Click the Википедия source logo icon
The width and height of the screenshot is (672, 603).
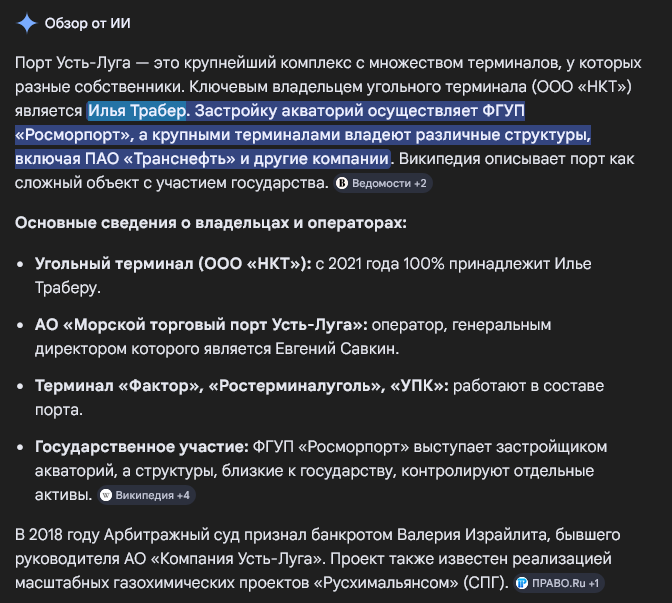[x=105, y=495]
